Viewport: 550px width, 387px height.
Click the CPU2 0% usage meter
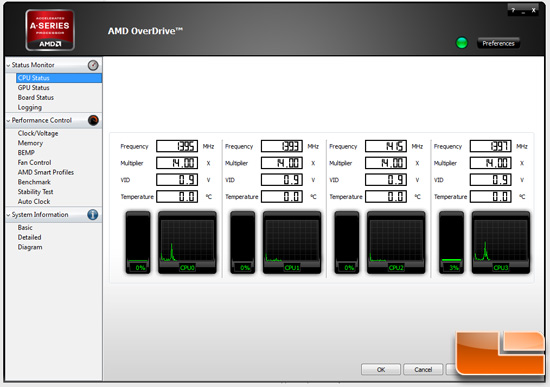pos(347,242)
